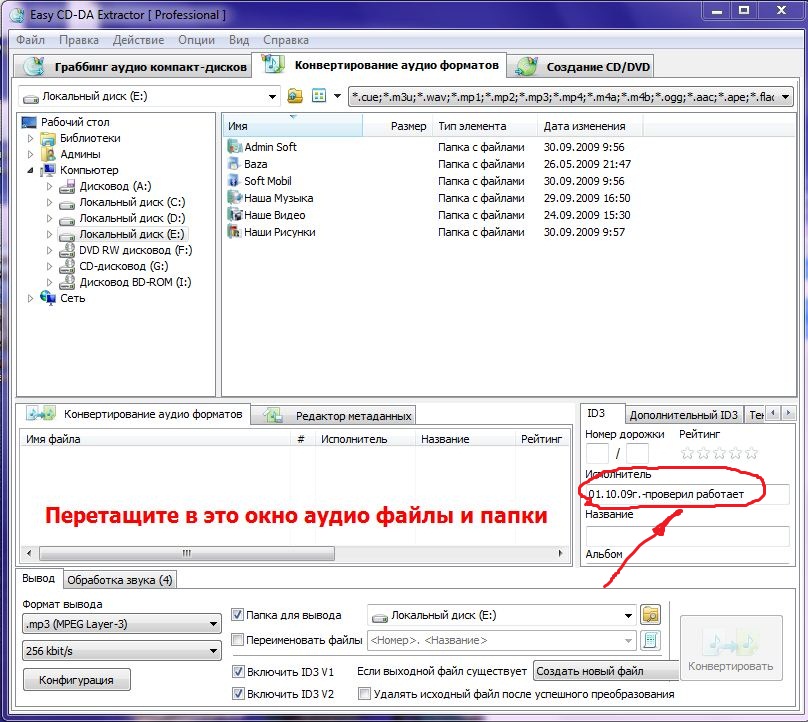Click the Сеть network icon
The image size is (808, 722).
[x=48, y=298]
